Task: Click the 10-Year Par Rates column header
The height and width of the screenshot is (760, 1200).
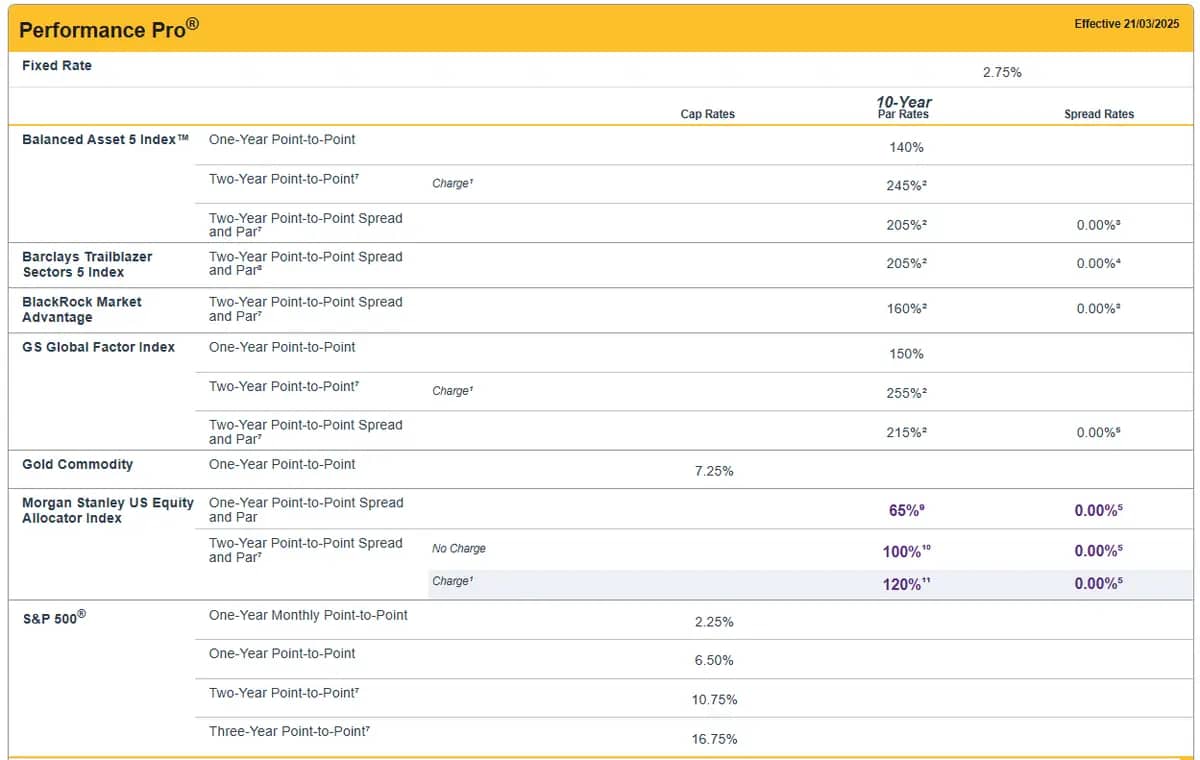Action: (x=903, y=107)
